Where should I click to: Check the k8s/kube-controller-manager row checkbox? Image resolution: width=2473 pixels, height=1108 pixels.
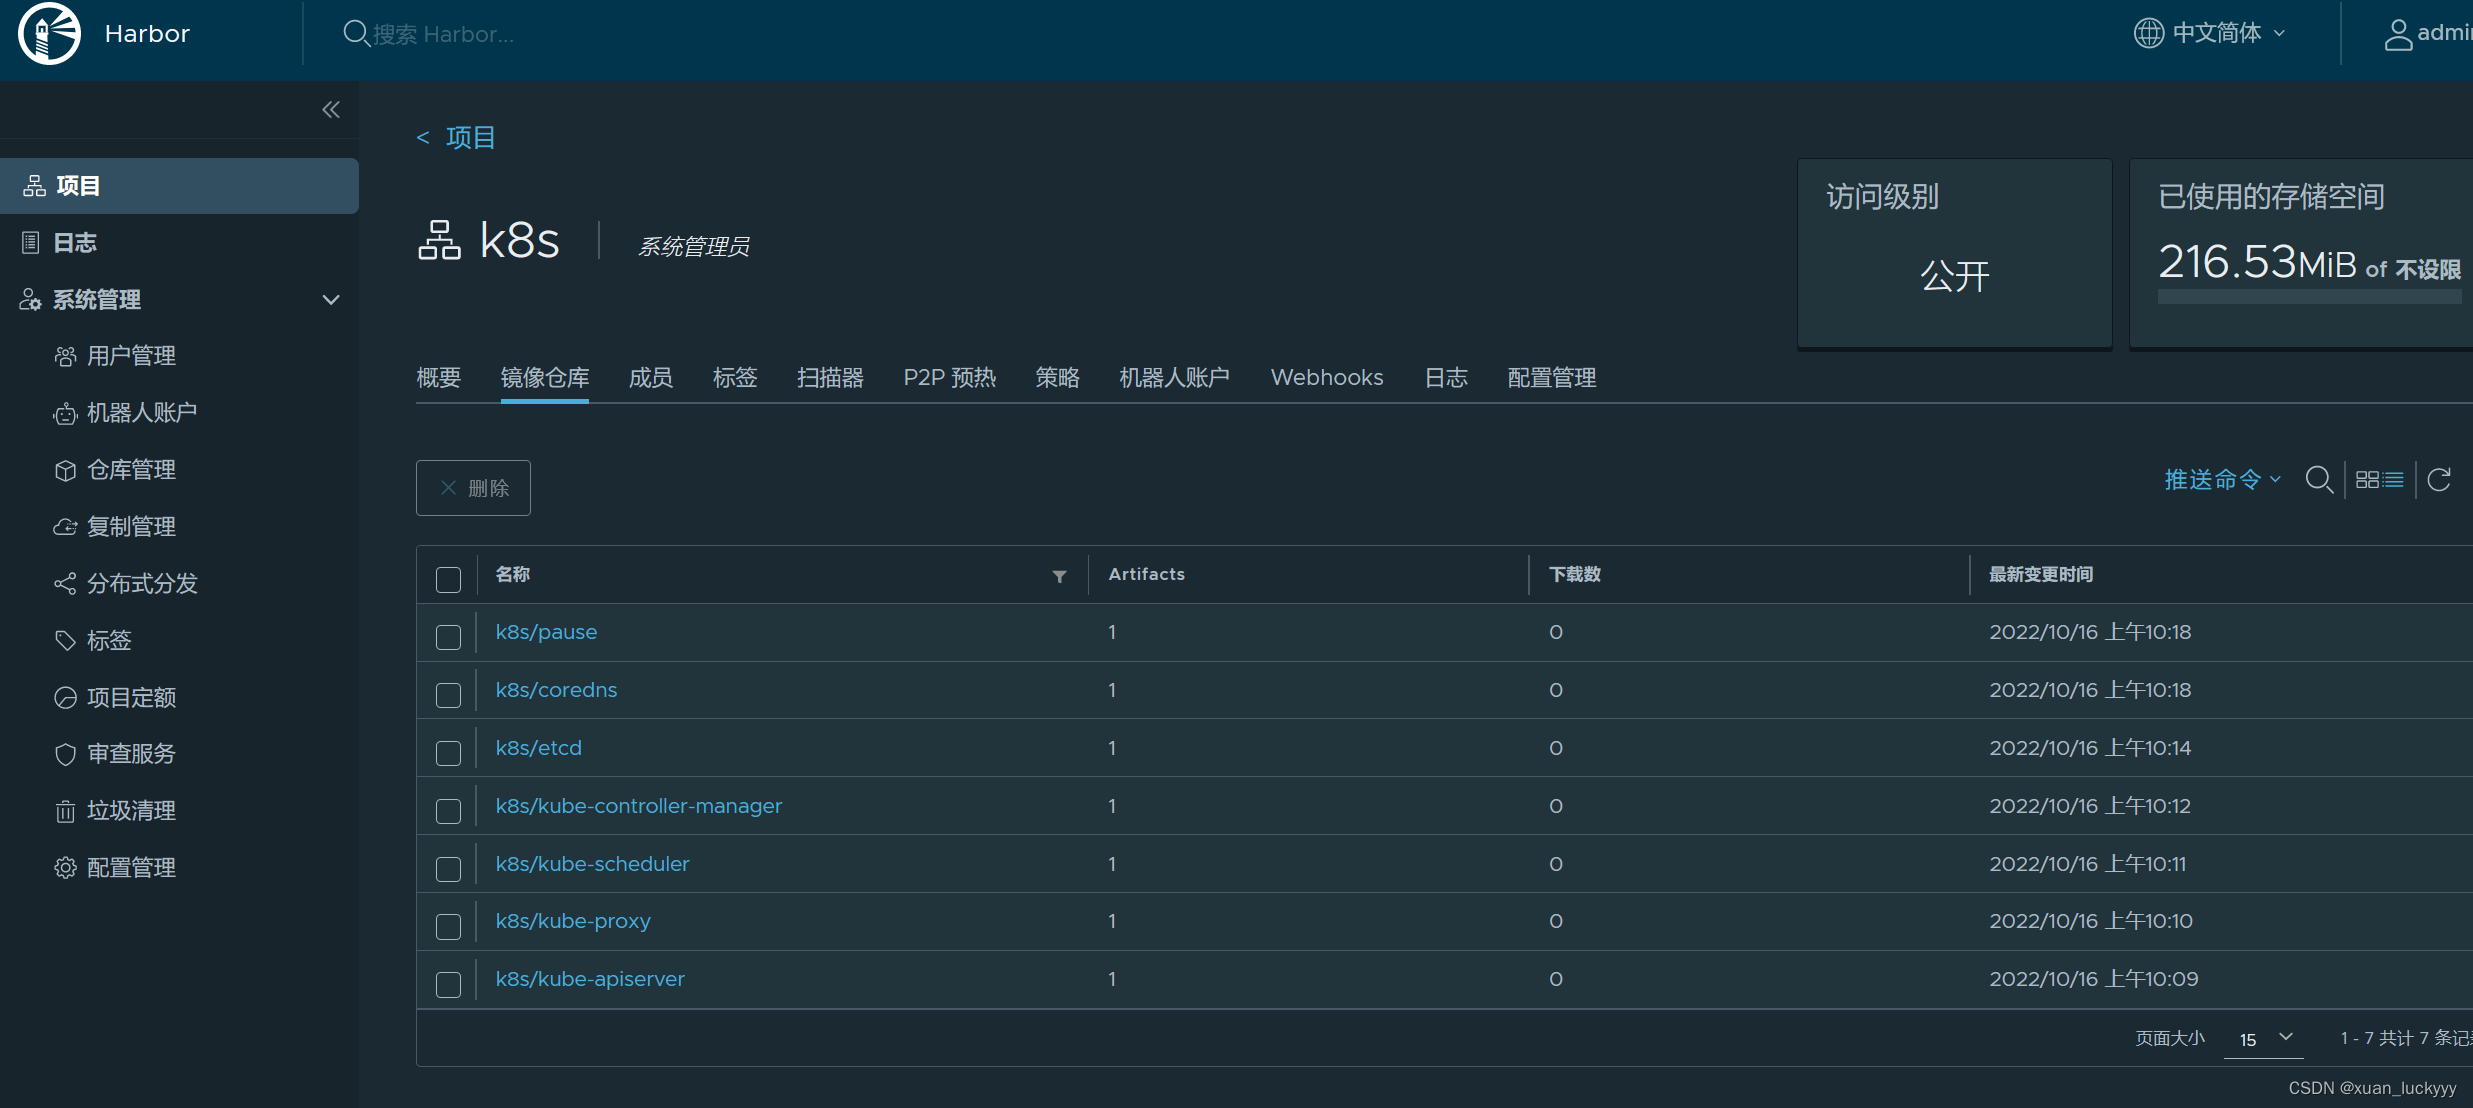pos(448,811)
